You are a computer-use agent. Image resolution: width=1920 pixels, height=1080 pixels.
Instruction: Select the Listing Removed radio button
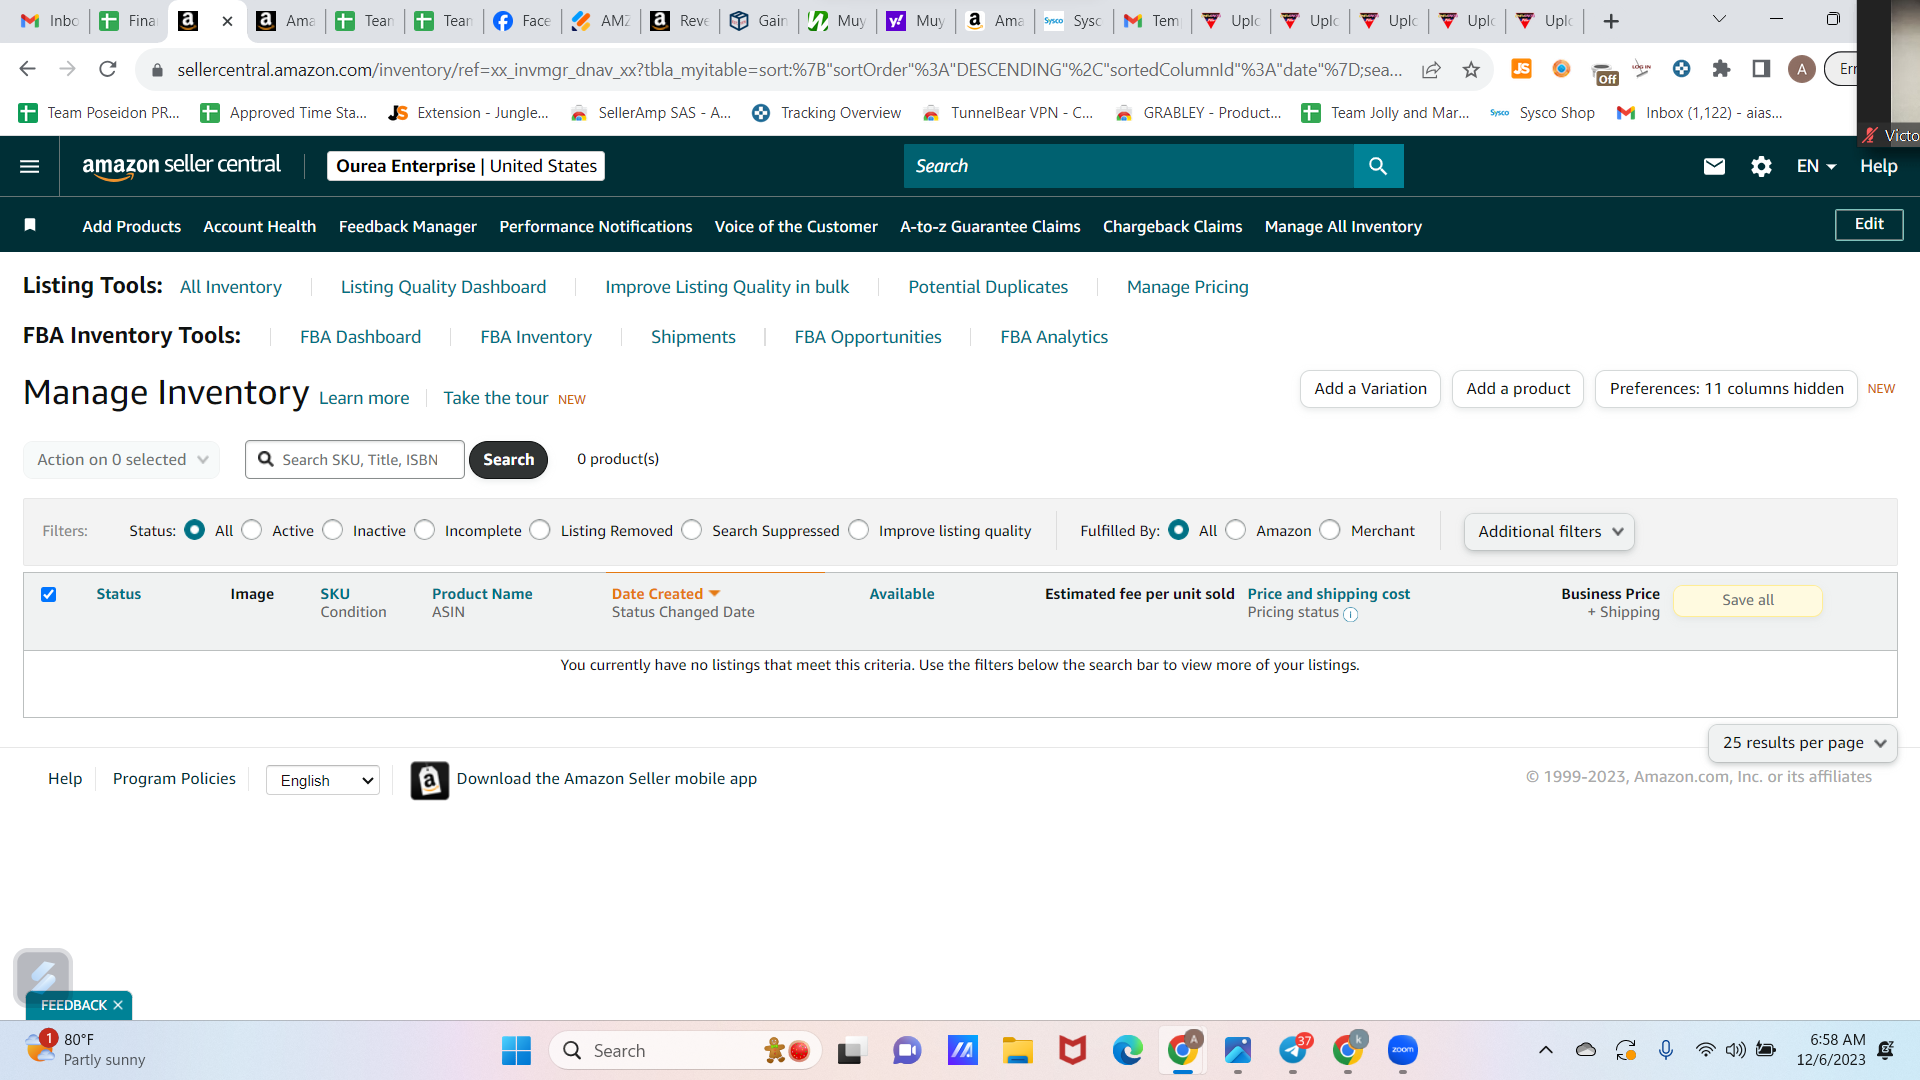(x=540, y=530)
